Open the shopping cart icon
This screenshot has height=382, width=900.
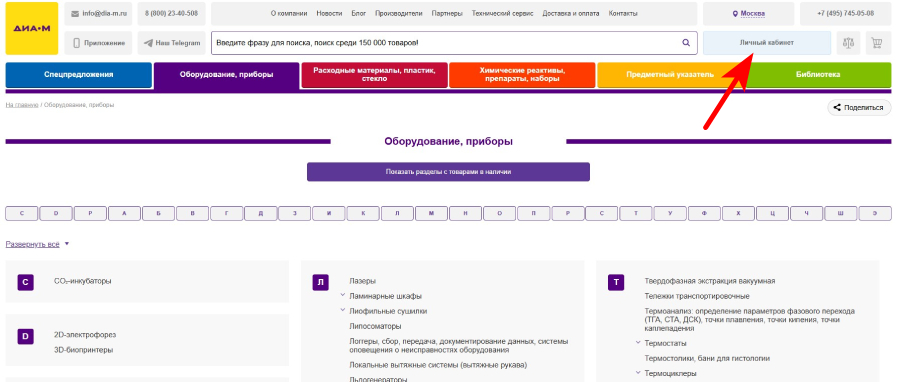tap(876, 43)
